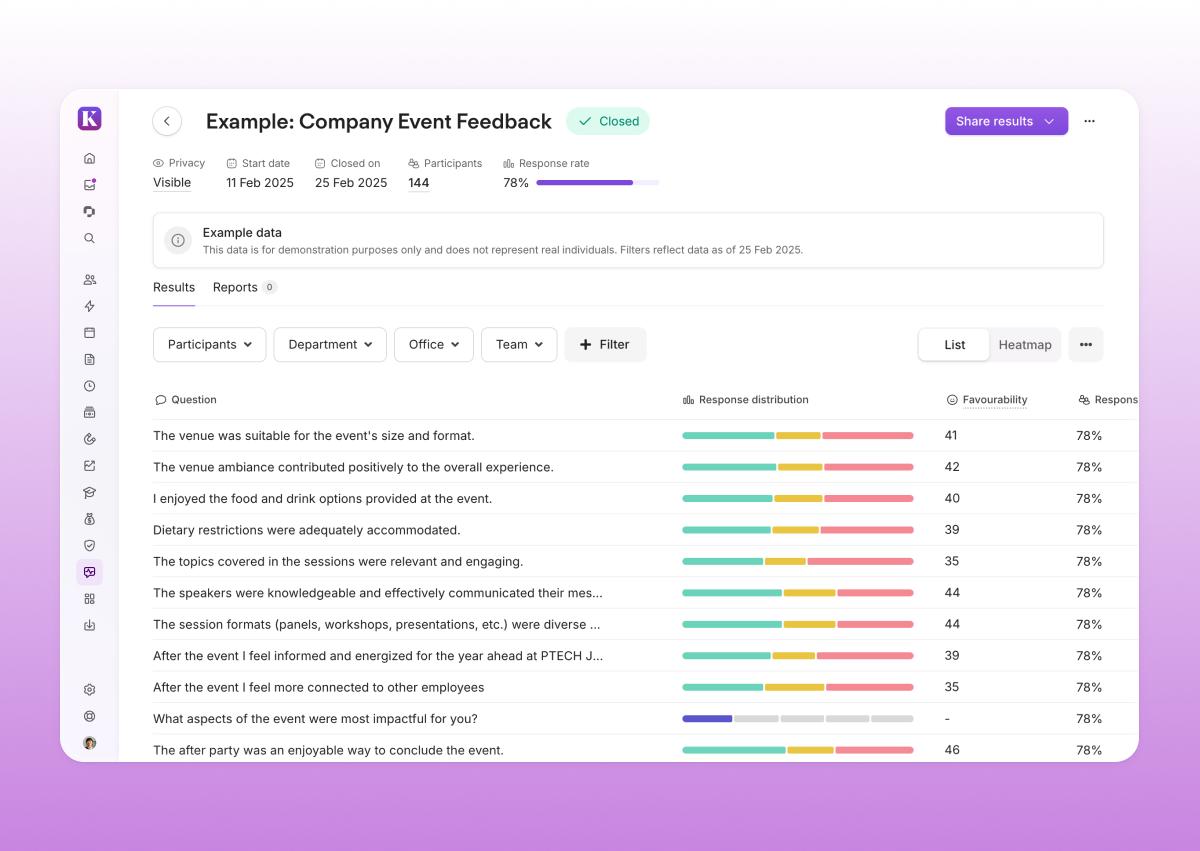Click the 78% response rate progress bar
This screenshot has width=1200, height=851.
597,183
